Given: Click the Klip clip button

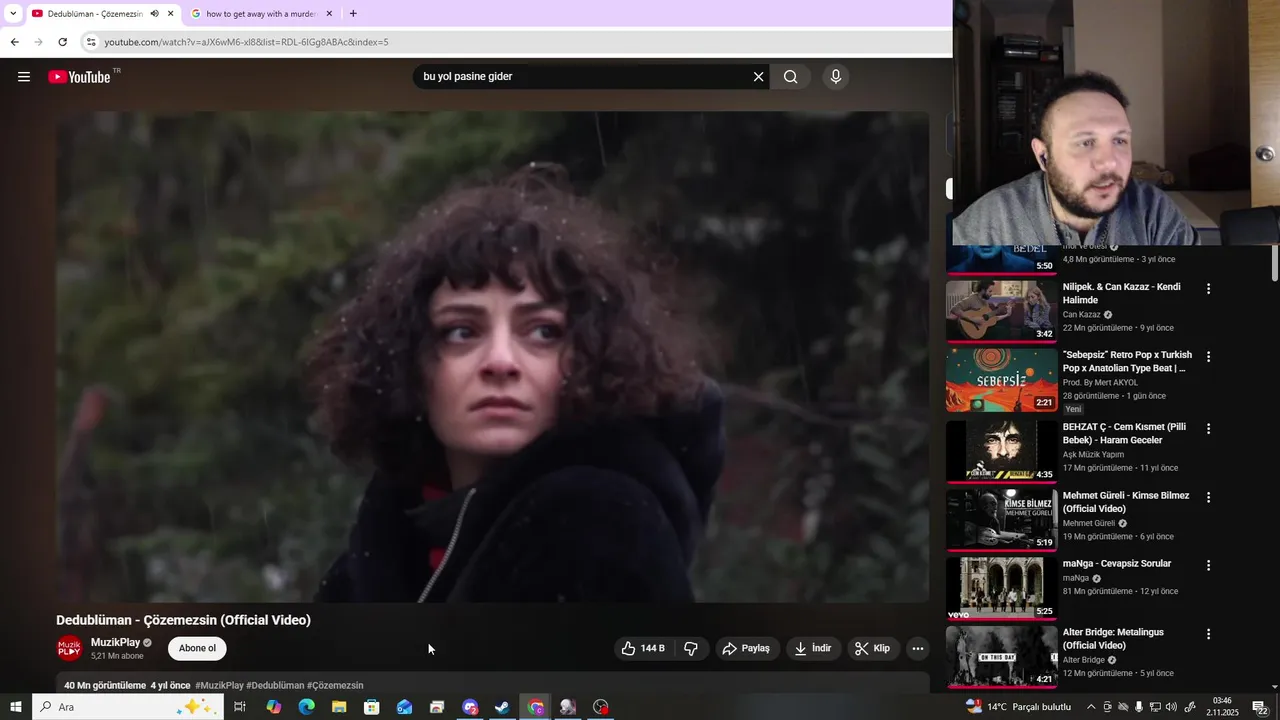Looking at the screenshot, I should click(x=872, y=648).
